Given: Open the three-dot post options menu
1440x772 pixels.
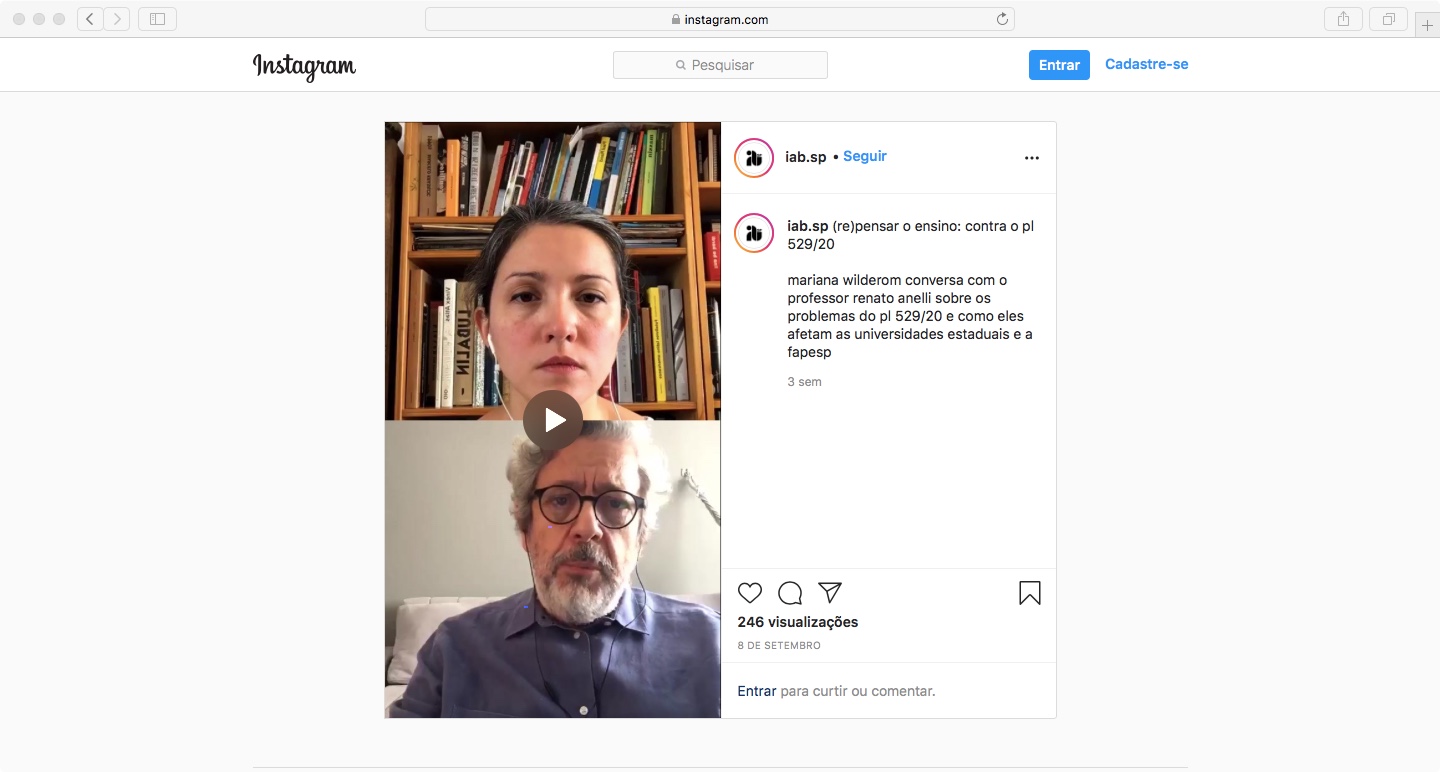Looking at the screenshot, I should [x=1032, y=158].
